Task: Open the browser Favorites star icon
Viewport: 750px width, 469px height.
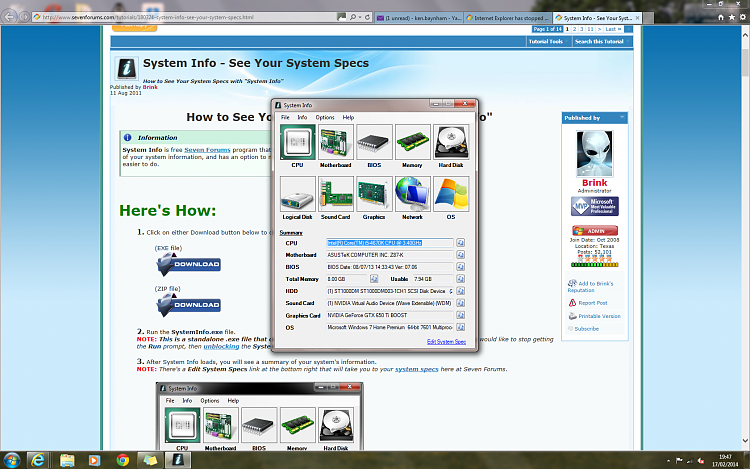Action: [731, 17]
